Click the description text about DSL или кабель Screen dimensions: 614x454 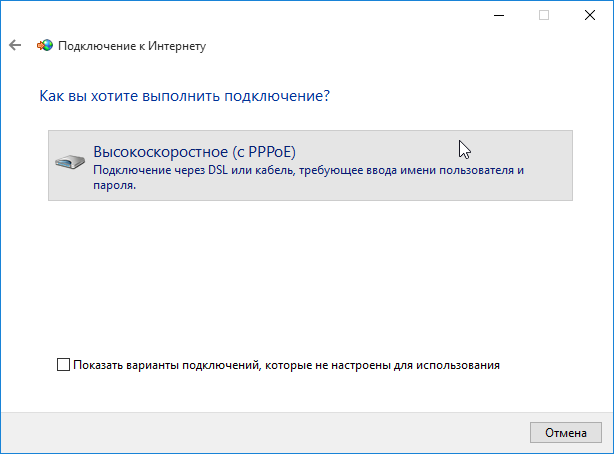(308, 177)
